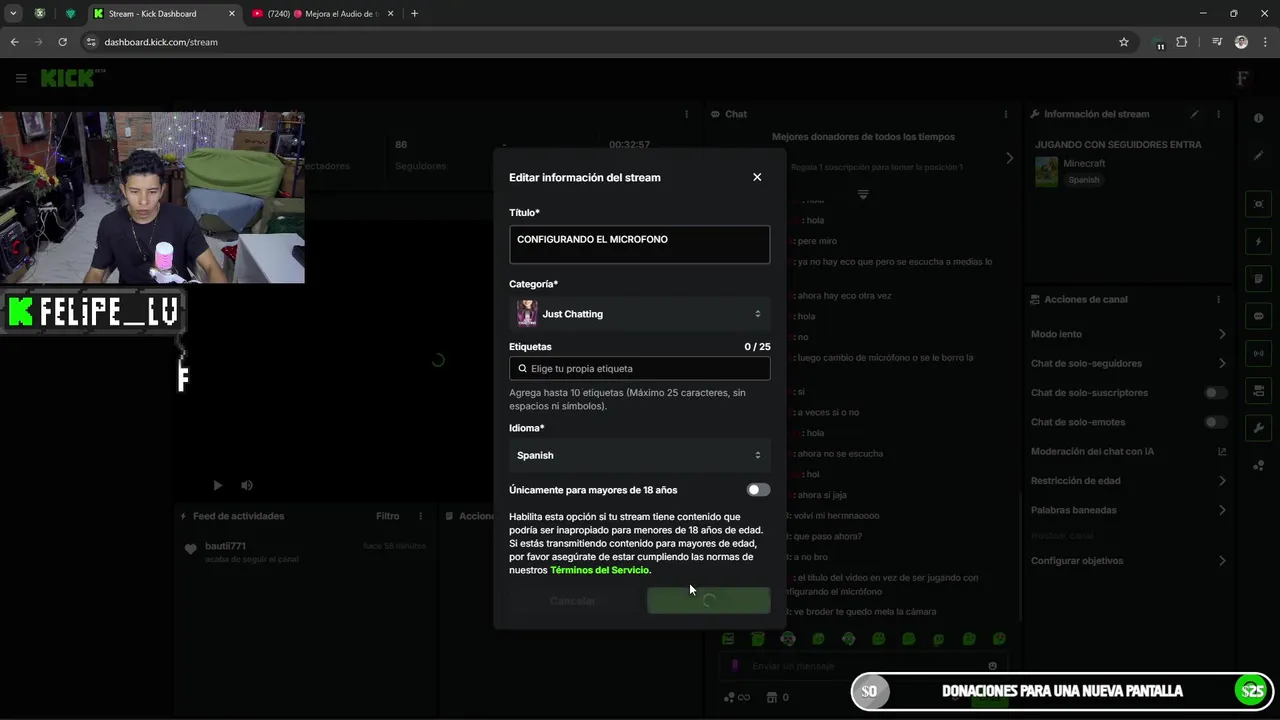The height and width of the screenshot is (720, 1280).
Task: Open three-dot menu of Información del stream
Action: 1218,114
